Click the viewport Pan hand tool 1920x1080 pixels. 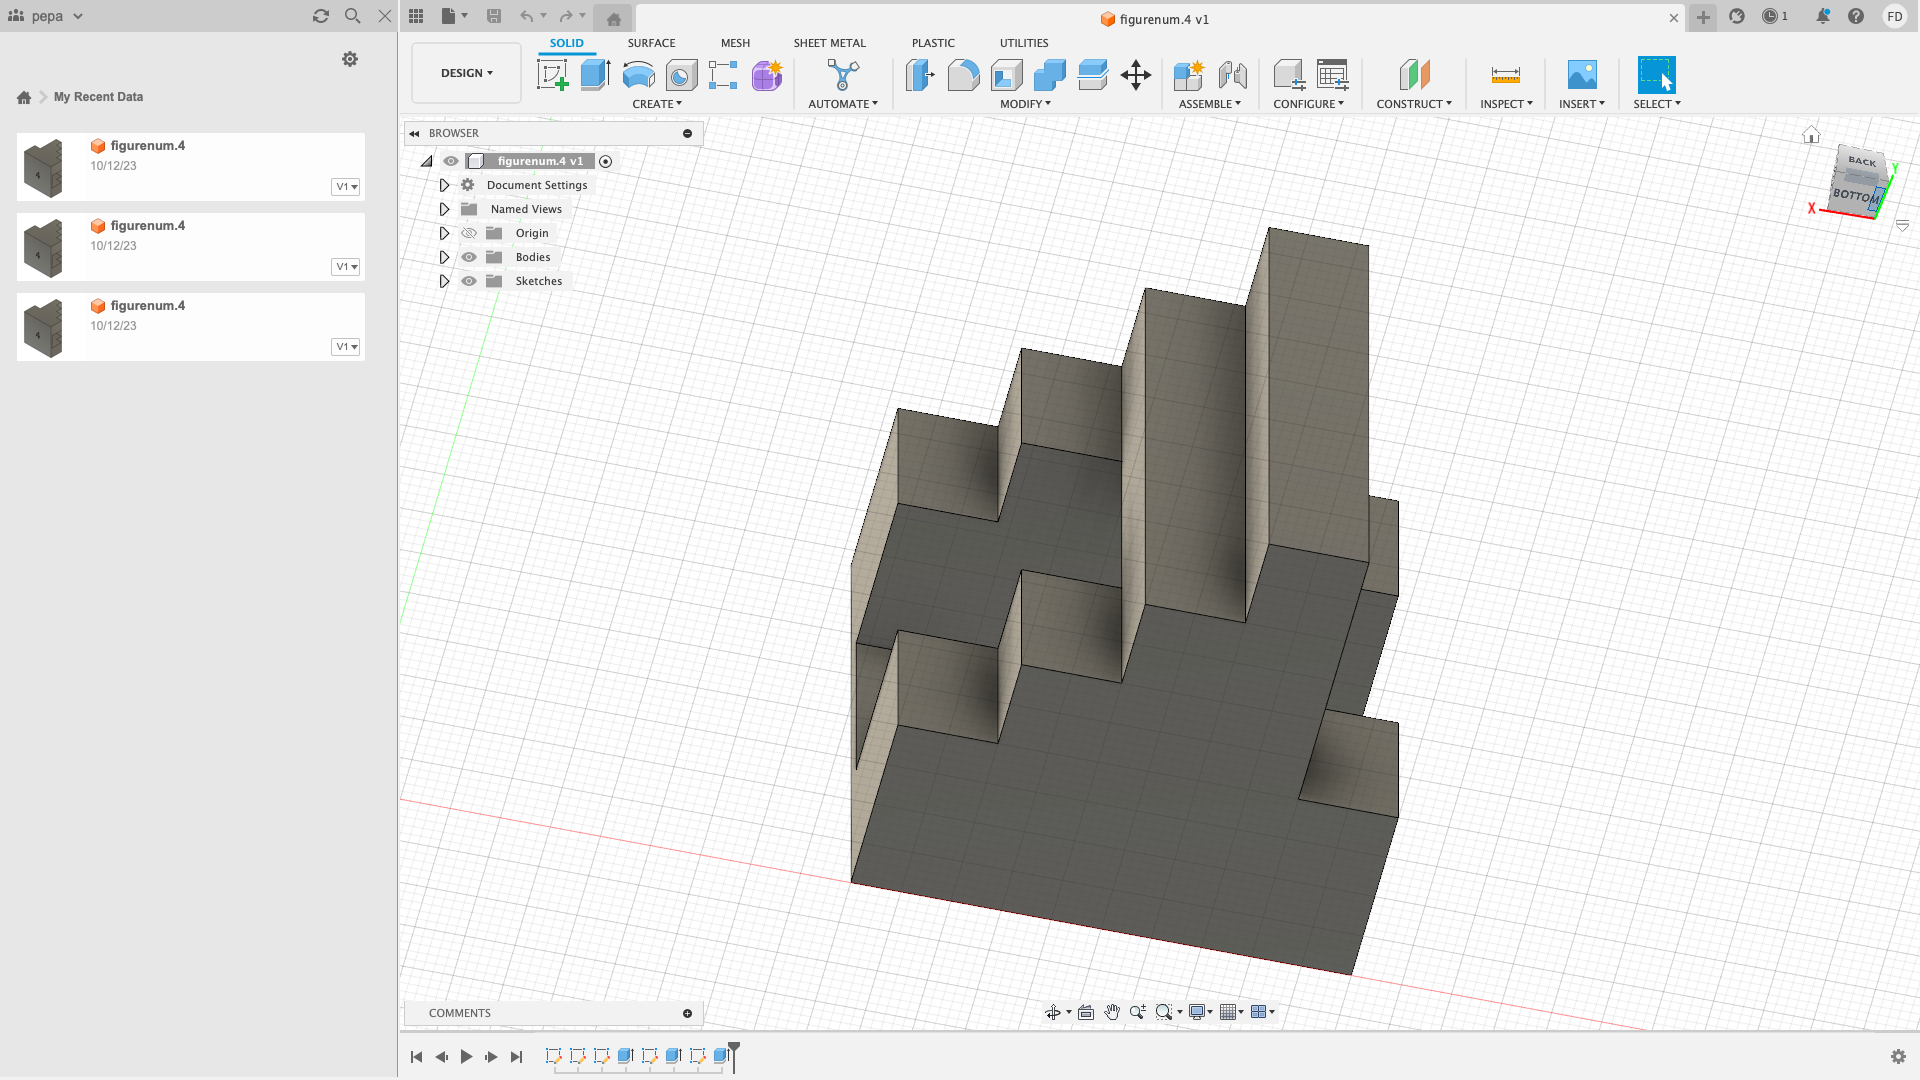(x=1112, y=1012)
